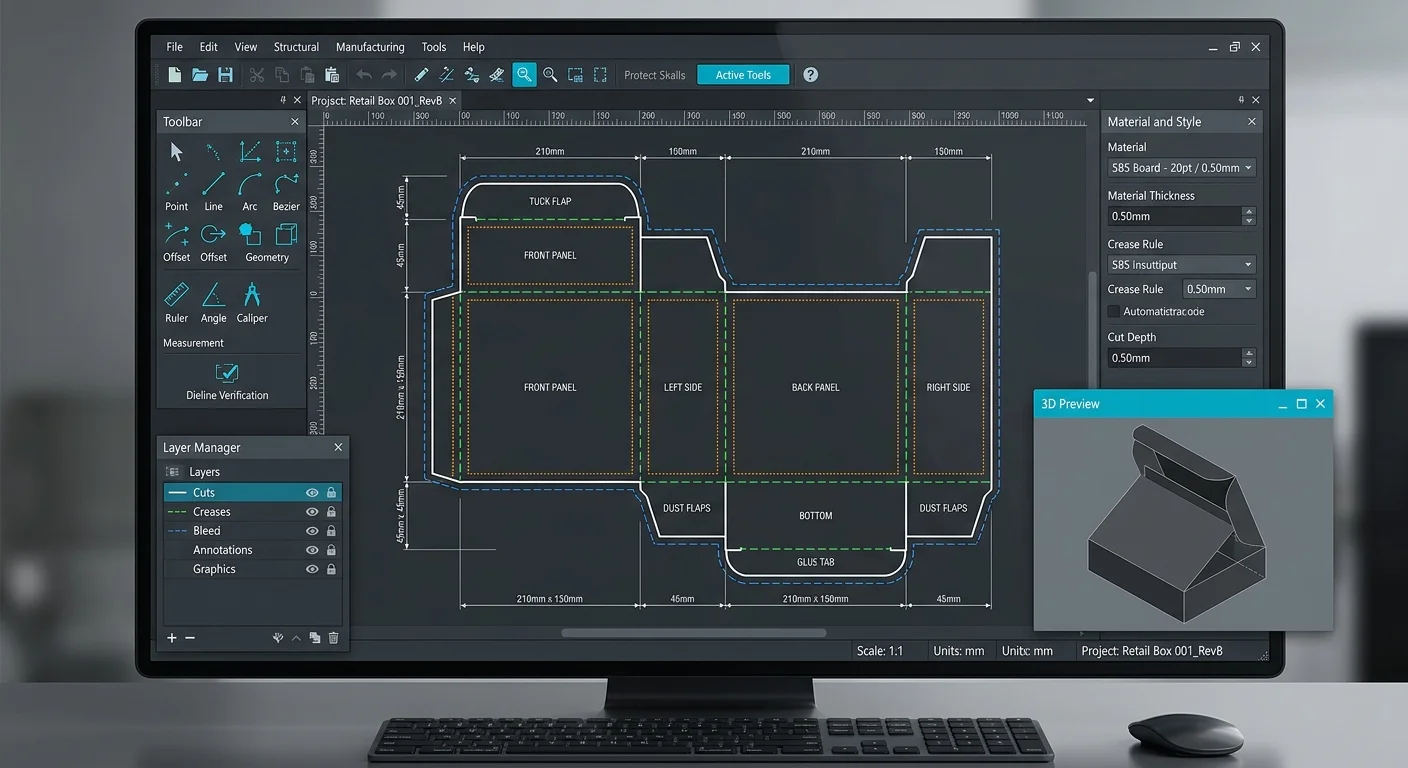Open the document tab overflow chevron

tap(1090, 100)
